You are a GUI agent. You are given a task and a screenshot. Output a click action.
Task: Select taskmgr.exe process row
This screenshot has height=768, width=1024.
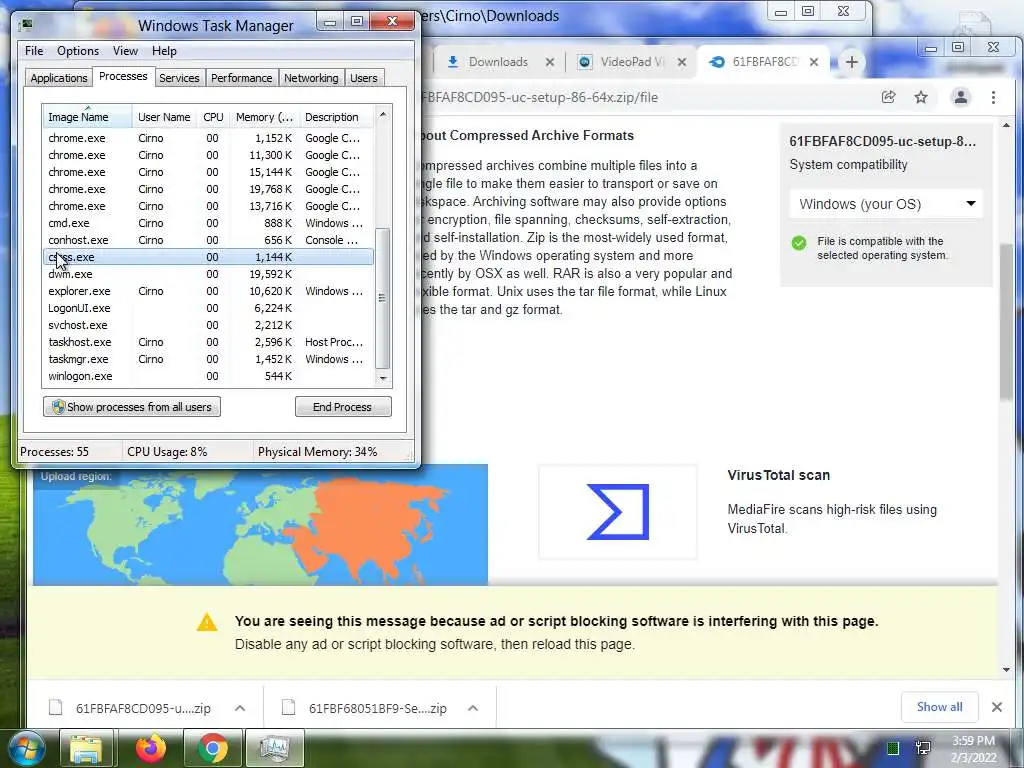[x=208, y=359]
